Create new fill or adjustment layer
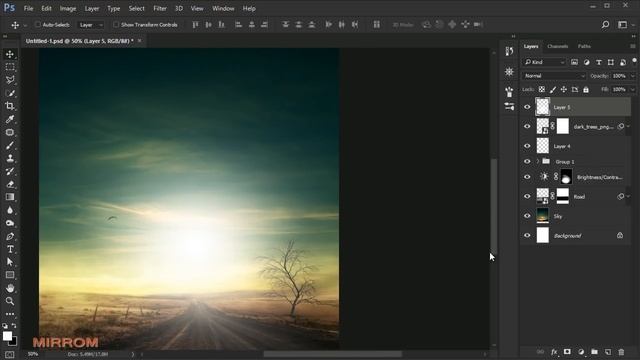The width and height of the screenshot is (640, 360). pyautogui.click(x=581, y=352)
